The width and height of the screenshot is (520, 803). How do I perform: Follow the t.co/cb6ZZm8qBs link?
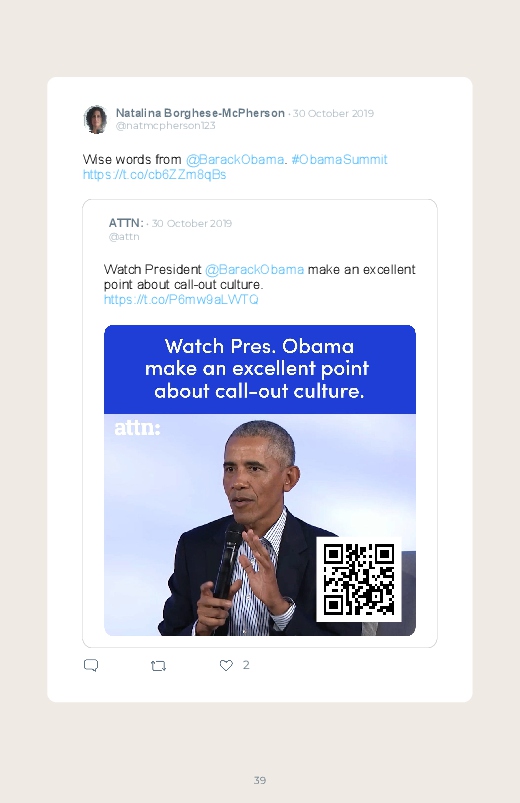tap(154, 175)
